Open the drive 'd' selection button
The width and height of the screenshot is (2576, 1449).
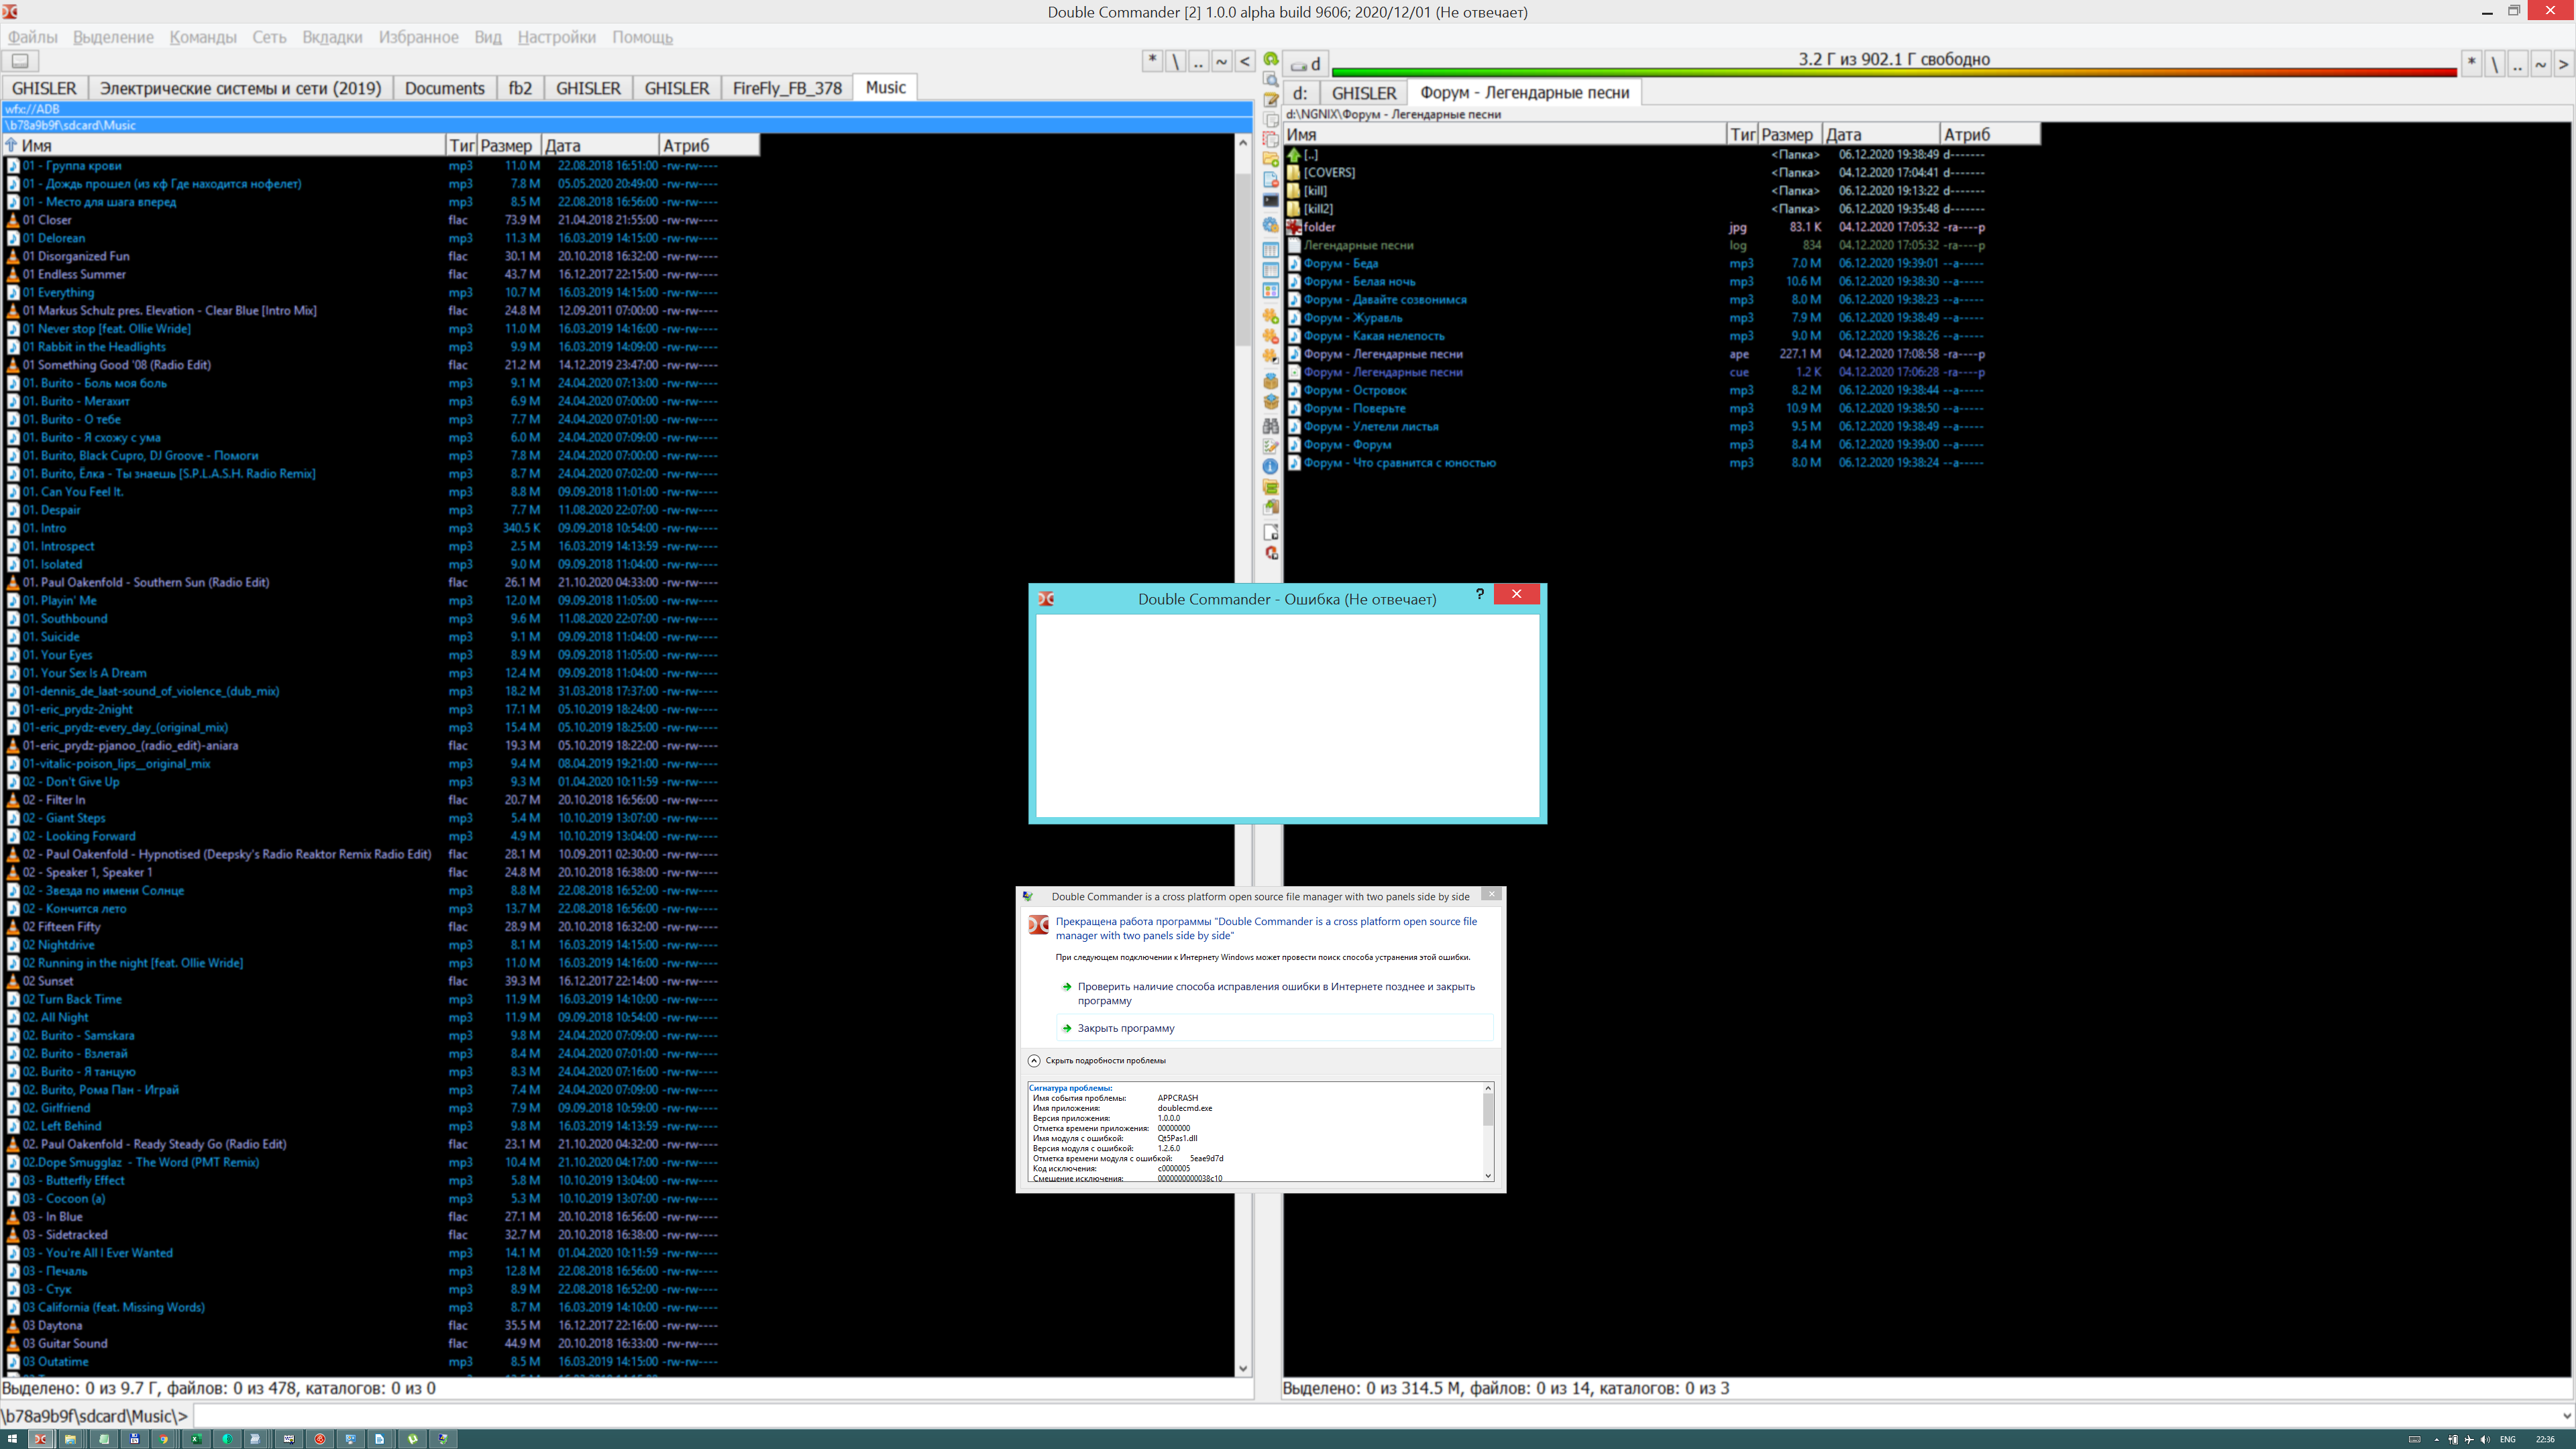point(1306,64)
